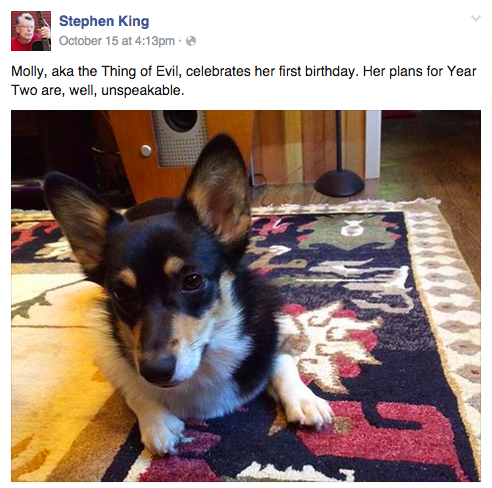Check audience via icon beside the timestamp
Image resolution: width=492 pixels, height=488 pixels.
[x=191, y=41]
